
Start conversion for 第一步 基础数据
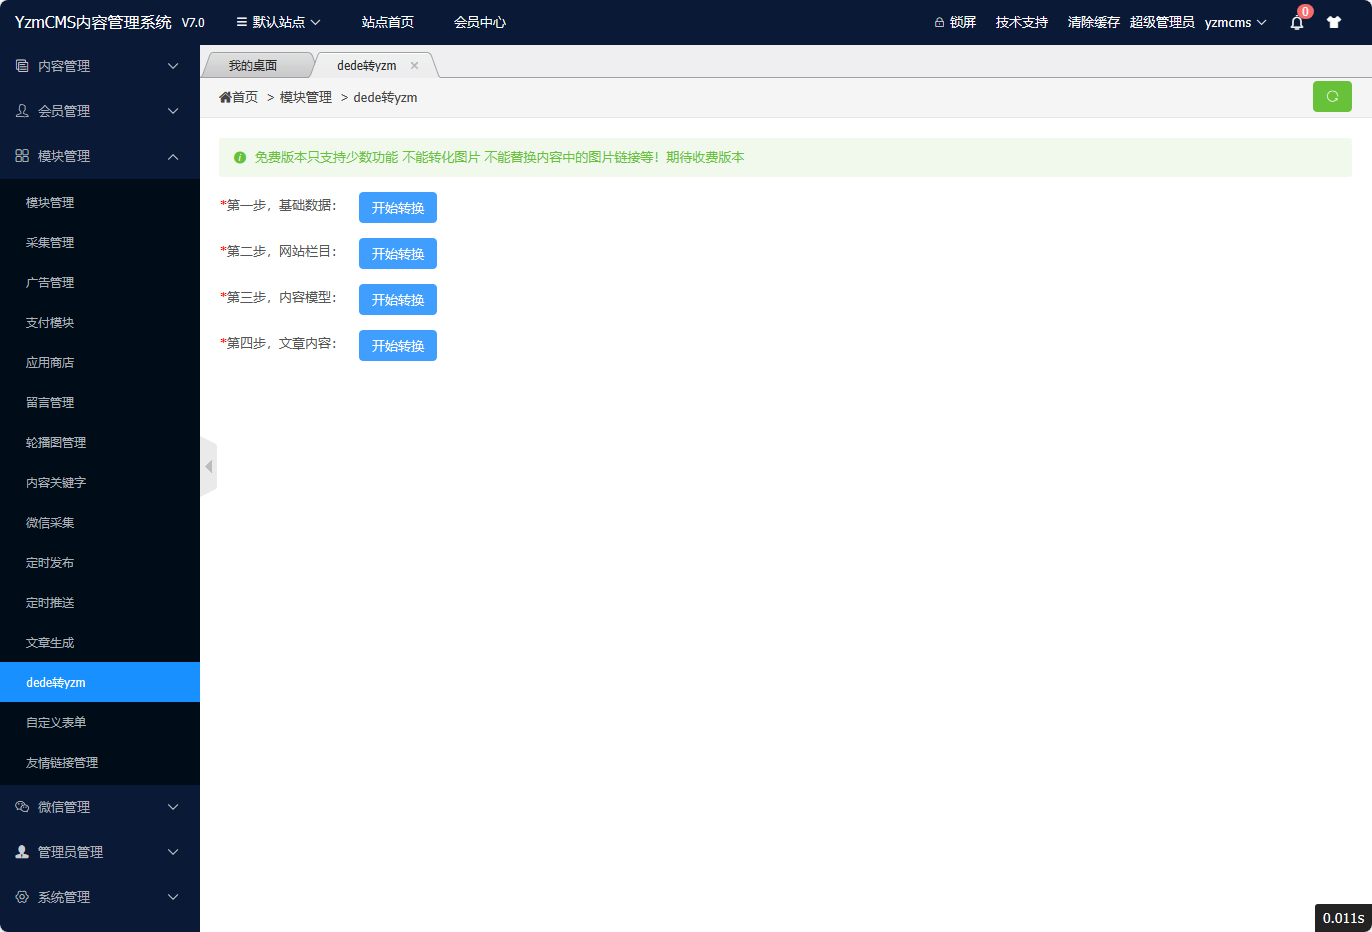point(398,207)
